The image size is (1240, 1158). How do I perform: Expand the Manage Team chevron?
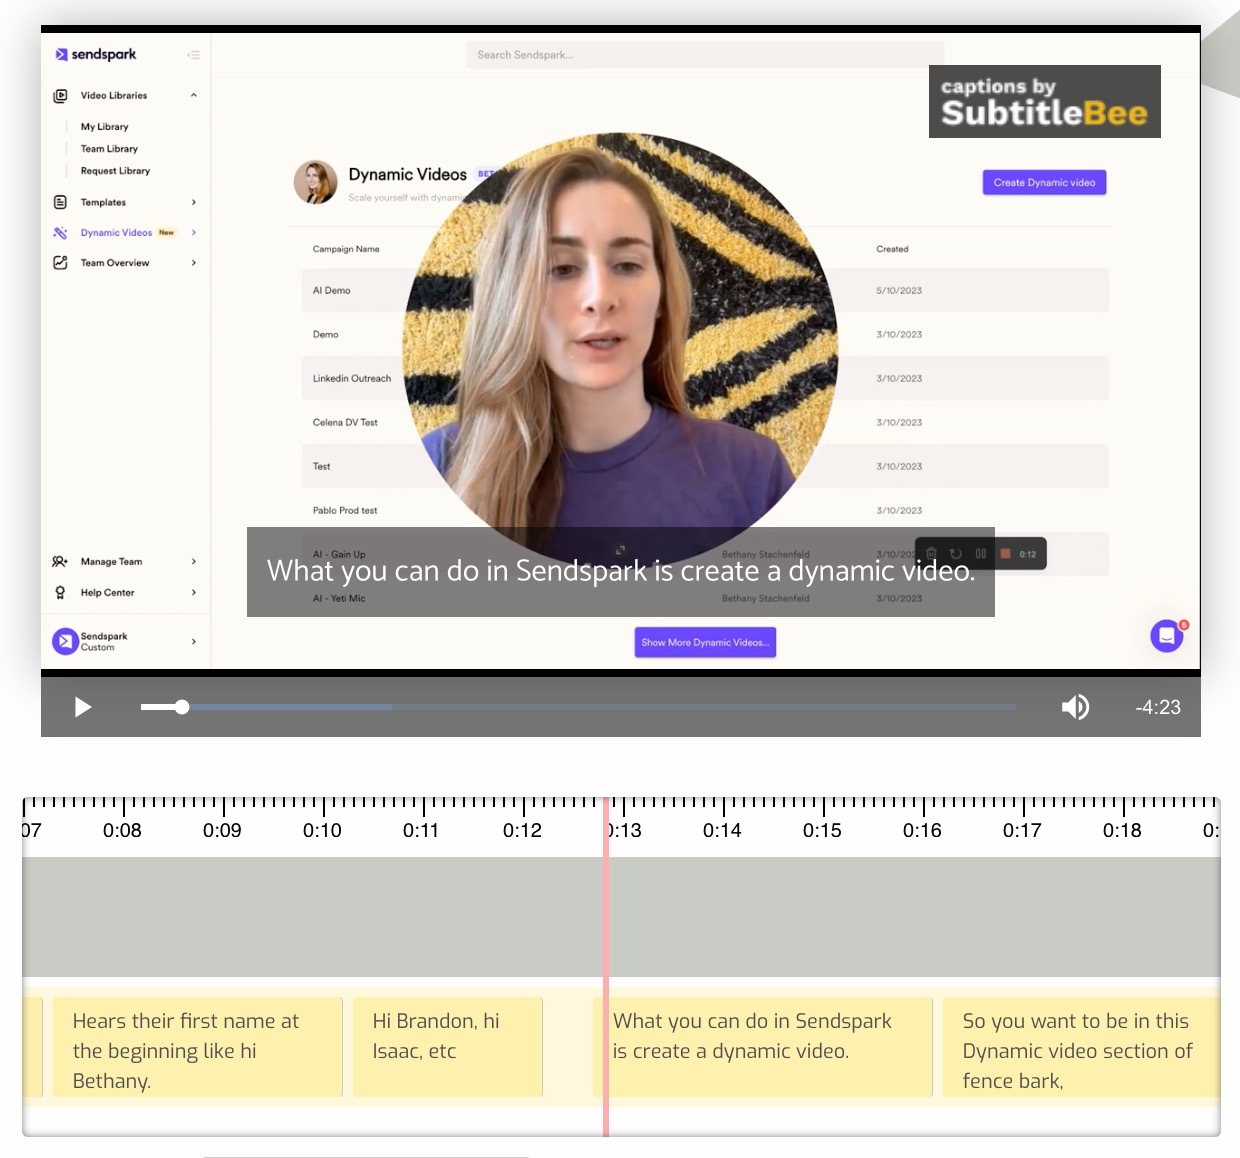[x=193, y=562]
